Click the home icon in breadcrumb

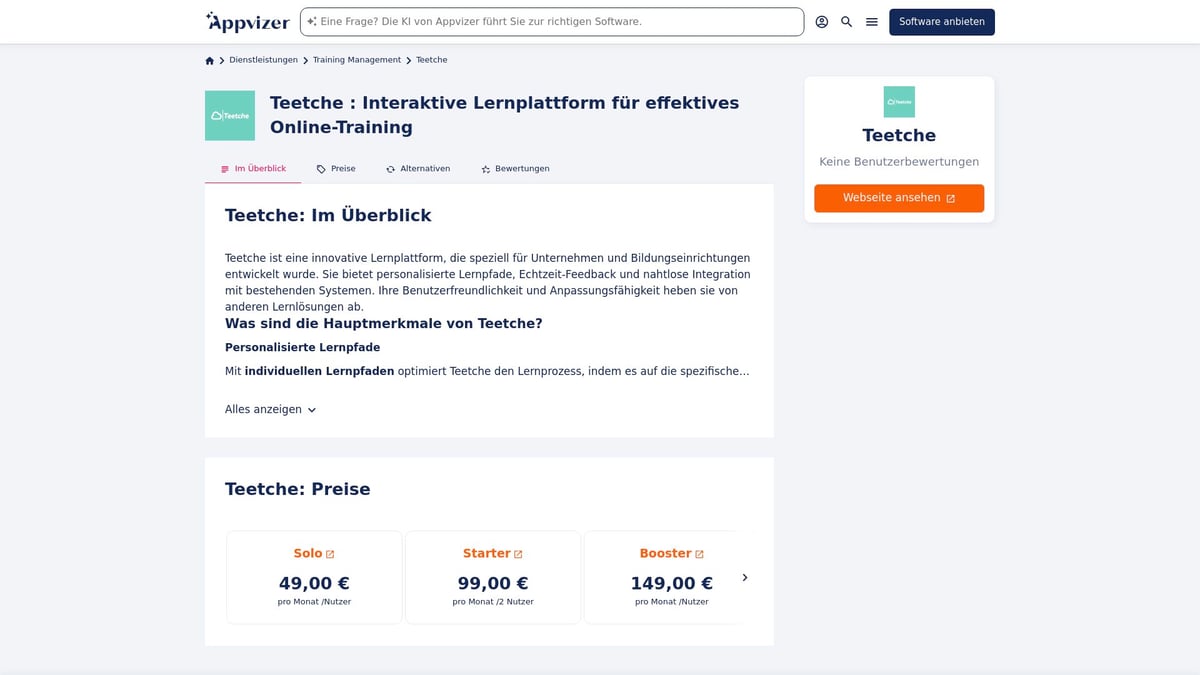pos(210,60)
